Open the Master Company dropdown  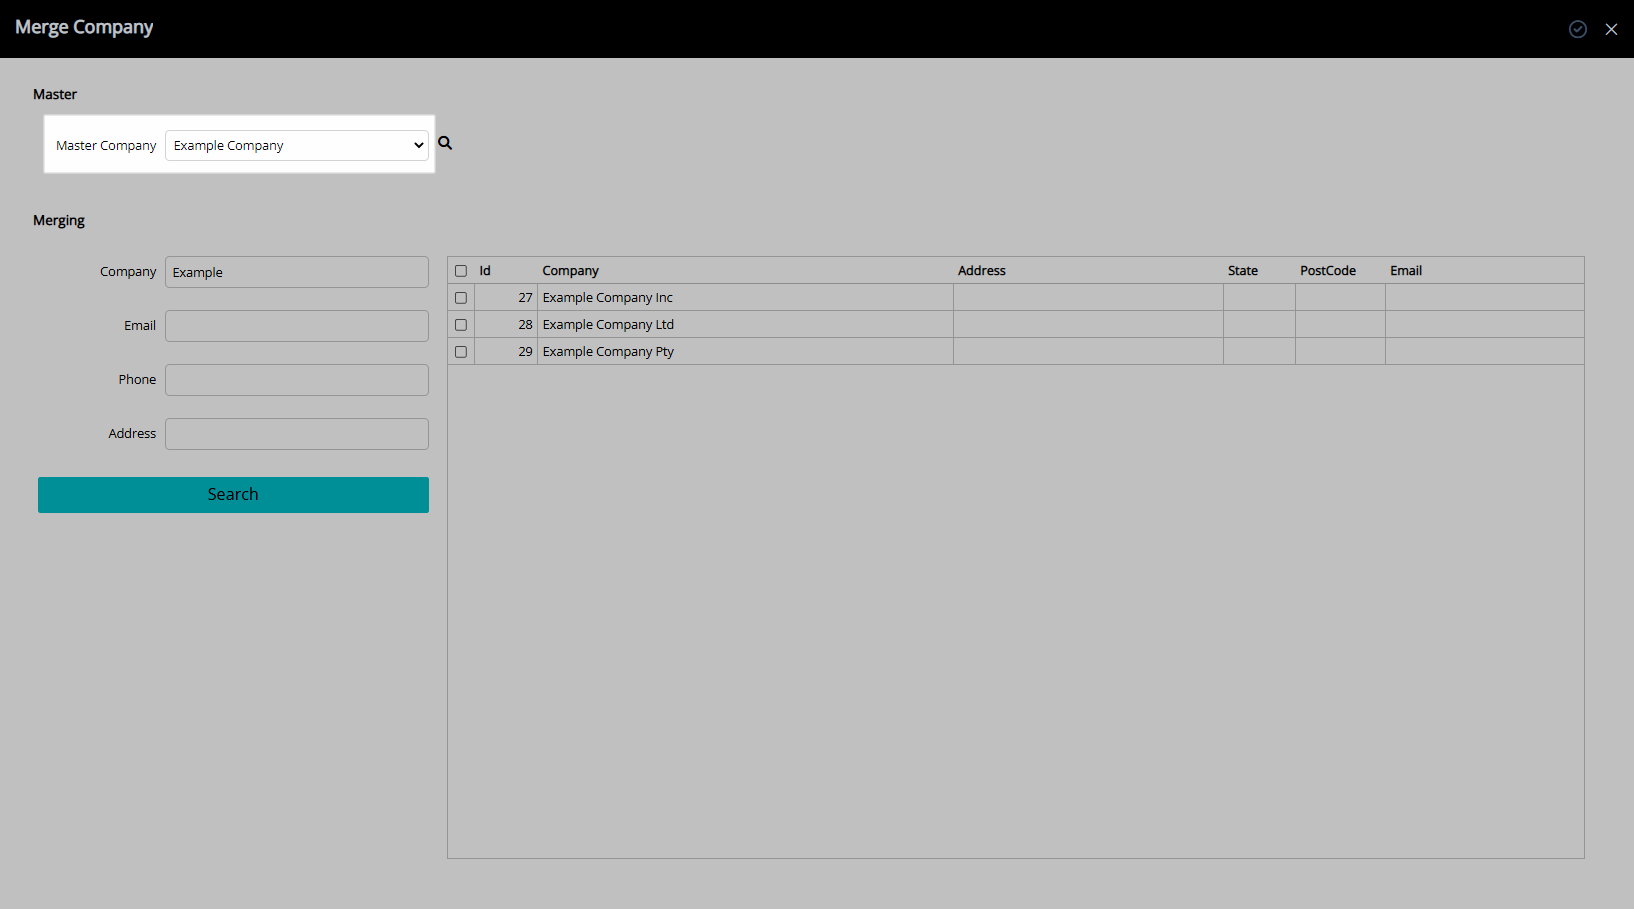[x=297, y=145]
